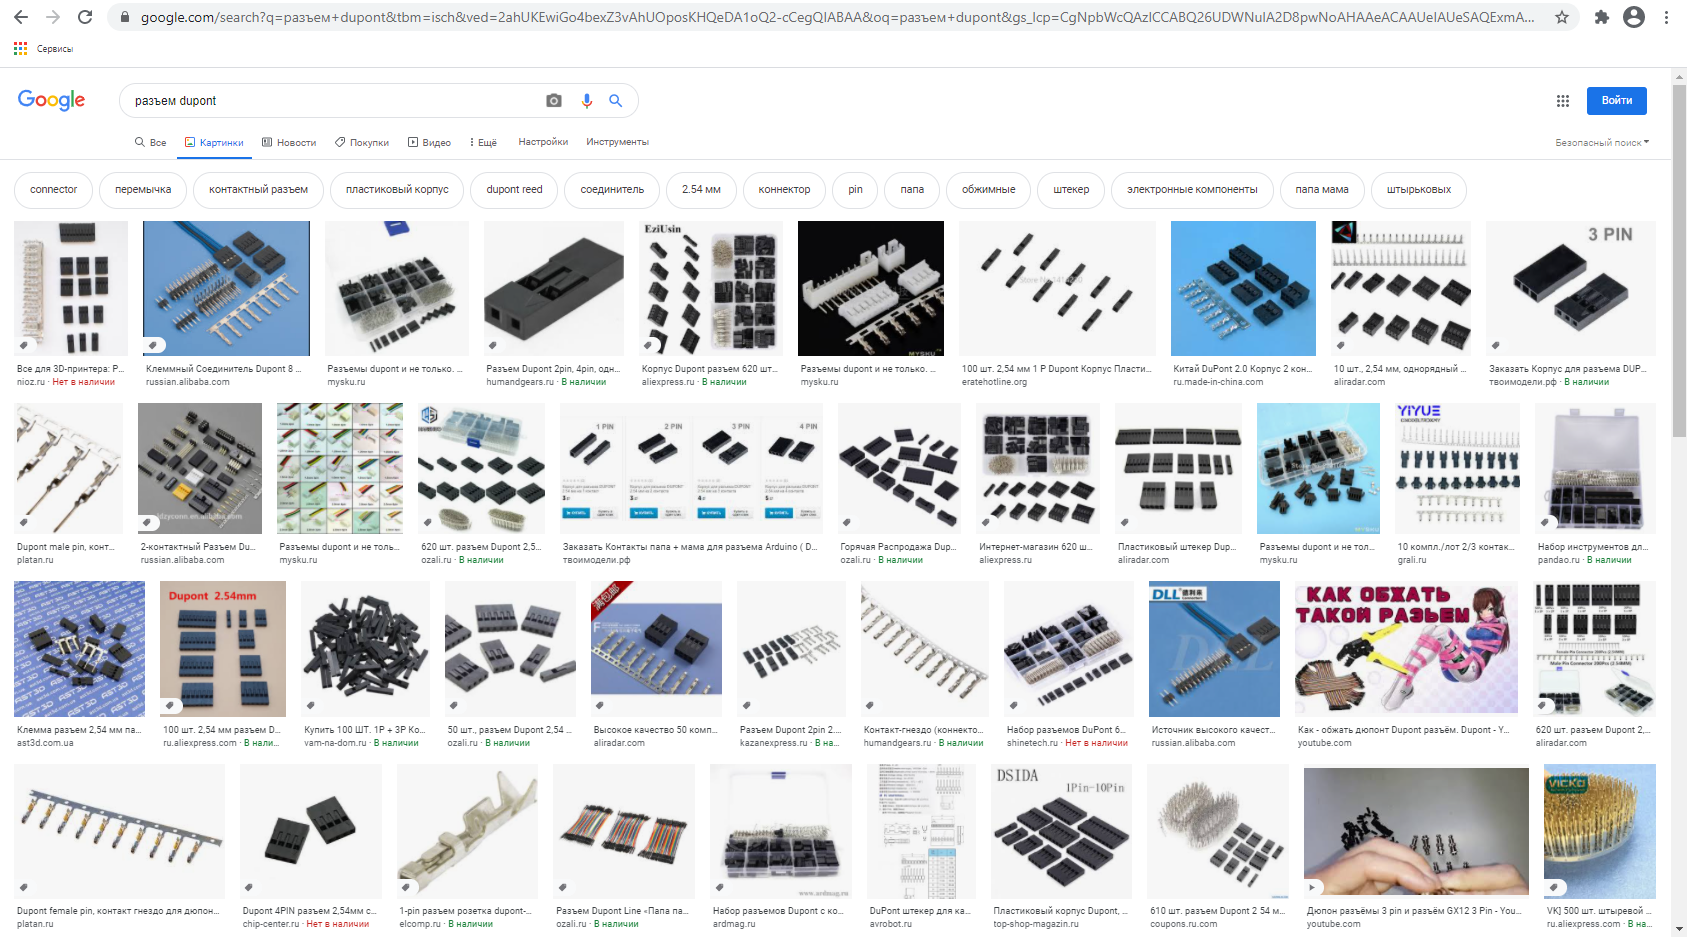Open the Chrome three-dot menu
The height and width of the screenshot is (937, 1687).
pos(1666,17)
